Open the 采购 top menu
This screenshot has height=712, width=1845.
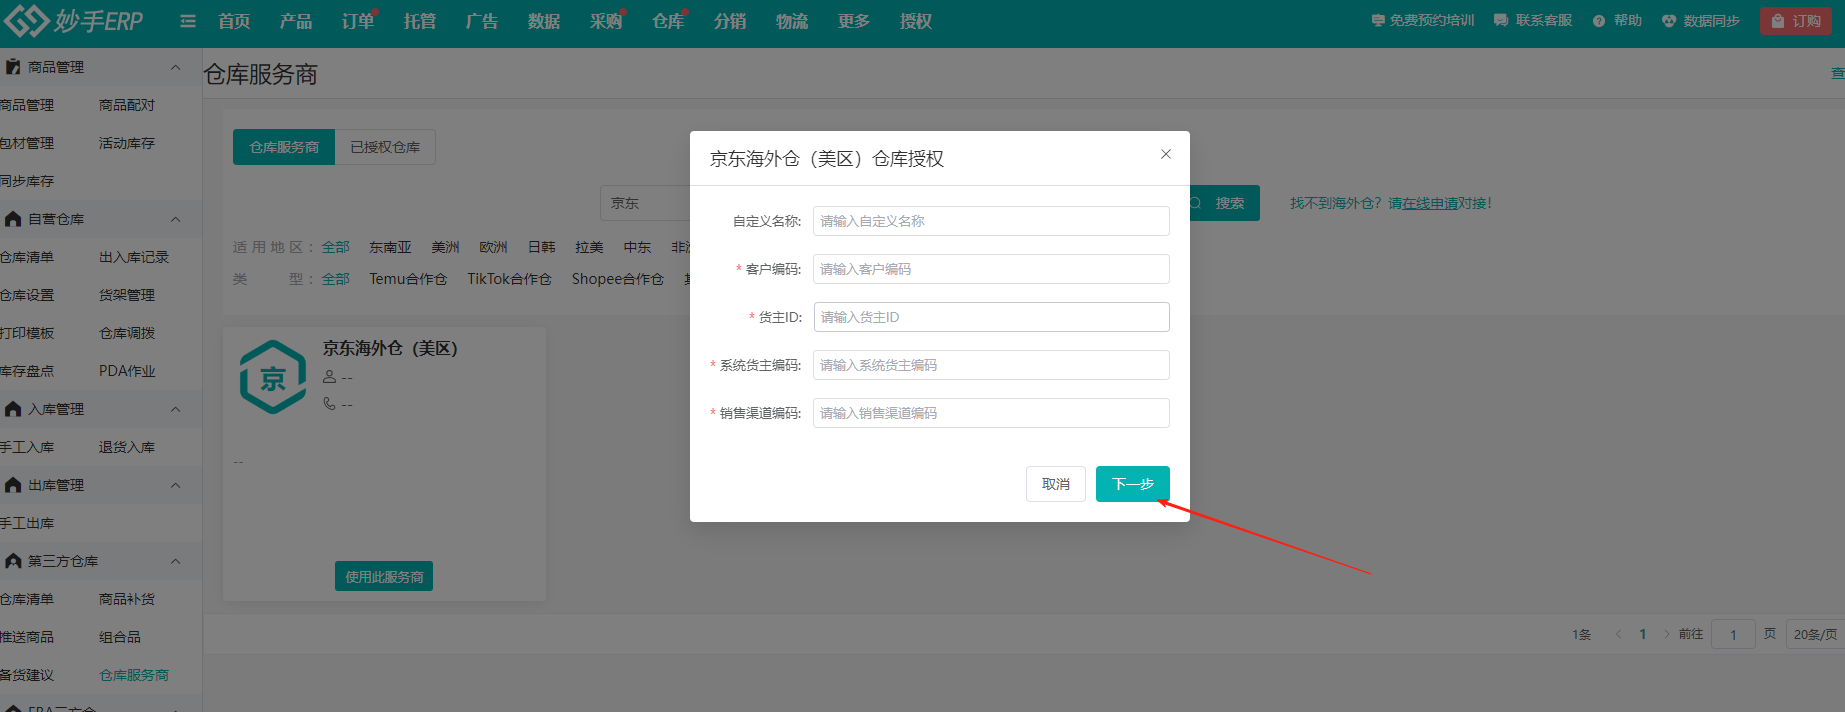(x=606, y=21)
